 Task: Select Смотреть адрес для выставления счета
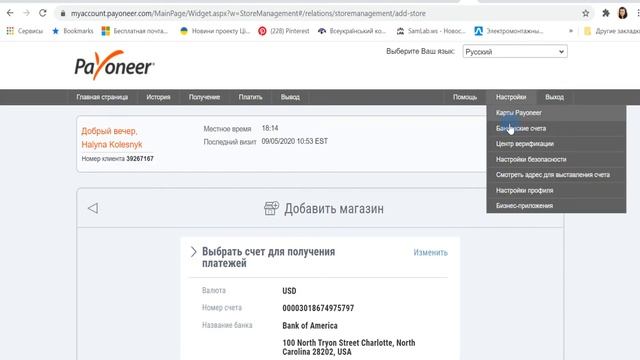[556, 175]
